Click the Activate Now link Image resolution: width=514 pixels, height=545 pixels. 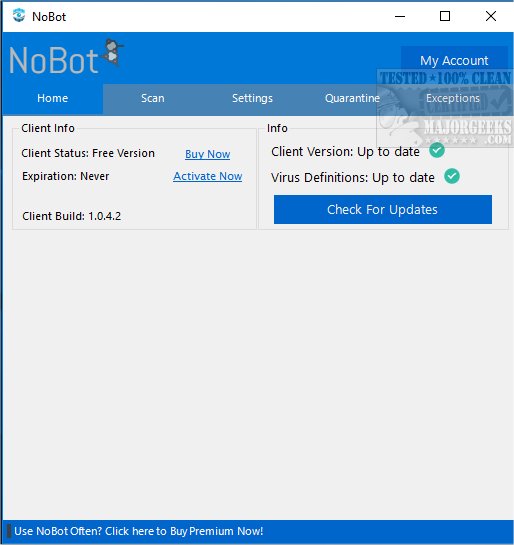tap(207, 176)
